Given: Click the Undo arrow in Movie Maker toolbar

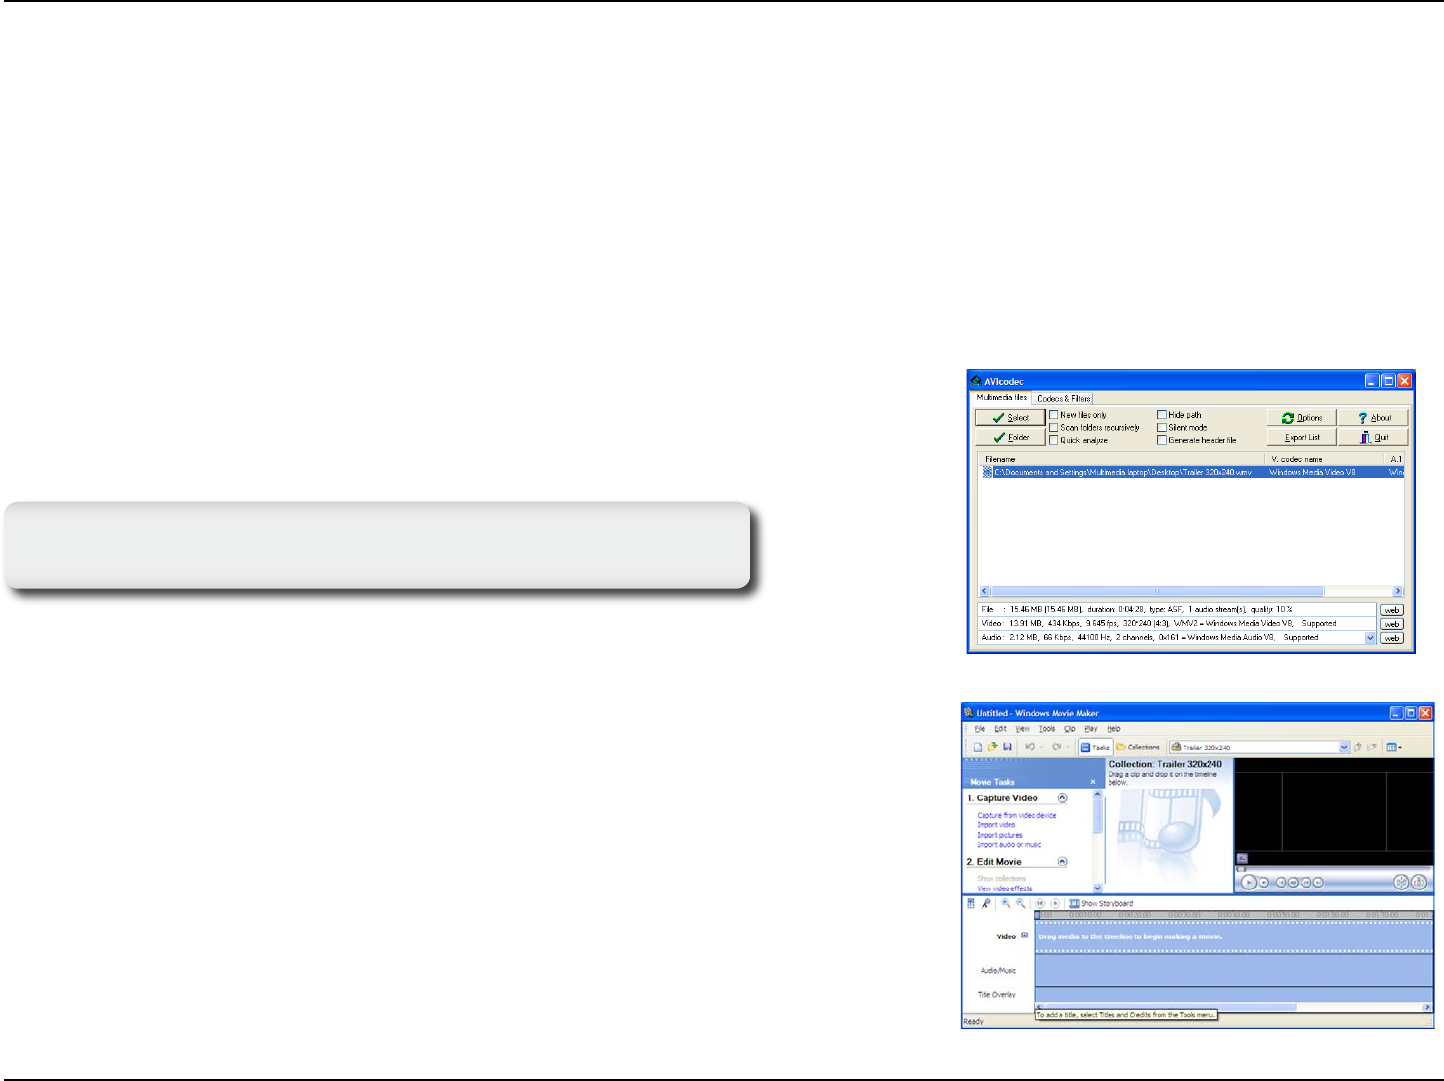Looking at the screenshot, I should click(1030, 747).
